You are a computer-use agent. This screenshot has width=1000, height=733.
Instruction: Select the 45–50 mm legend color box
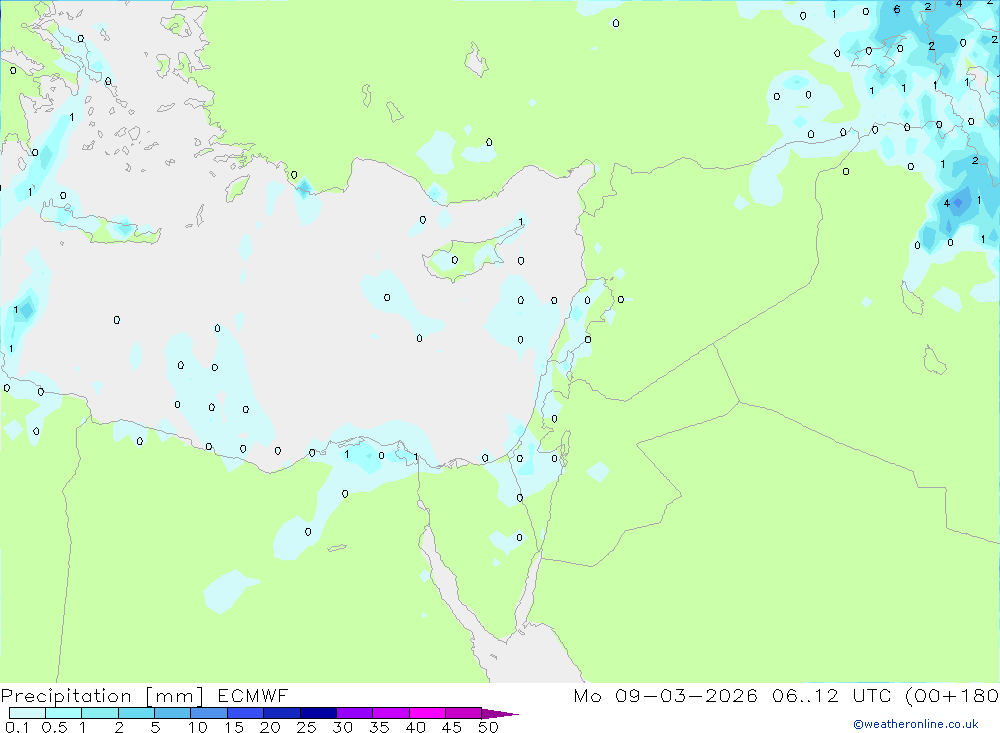(x=463, y=713)
